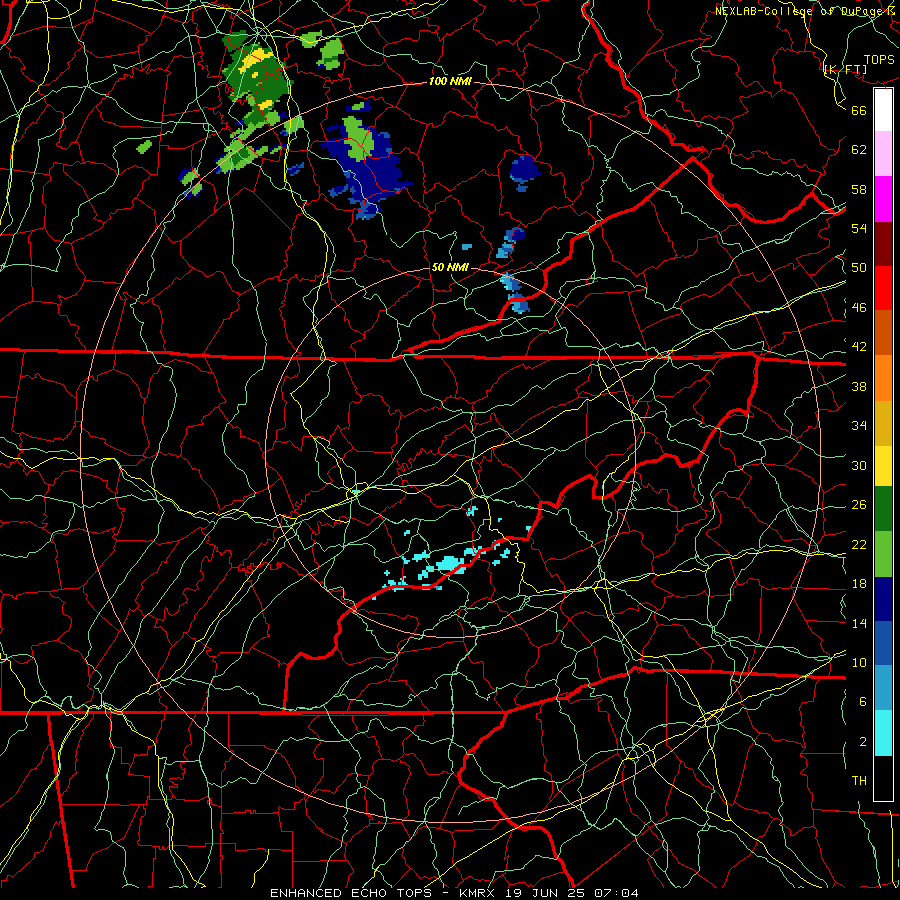Click the legend value 10
The height and width of the screenshot is (900, 900).
[x=859, y=662]
